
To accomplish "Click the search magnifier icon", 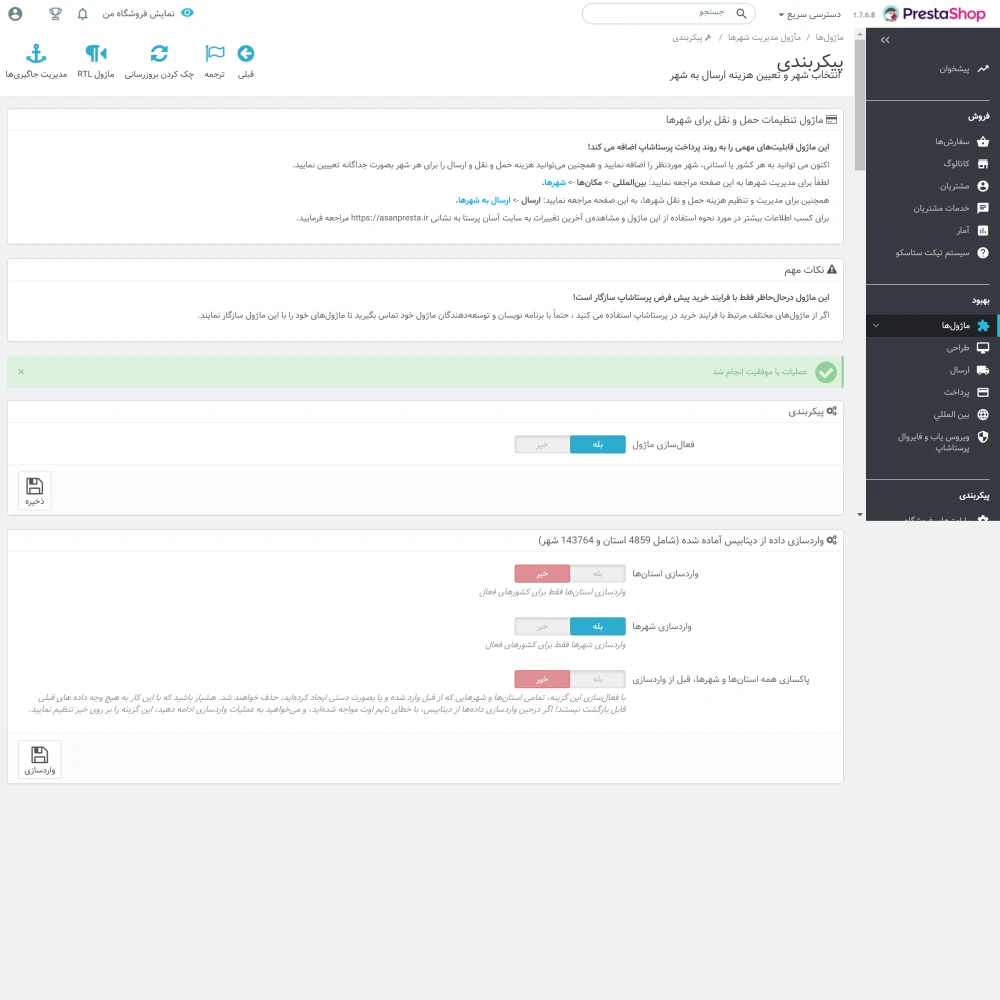I will coord(741,13).
